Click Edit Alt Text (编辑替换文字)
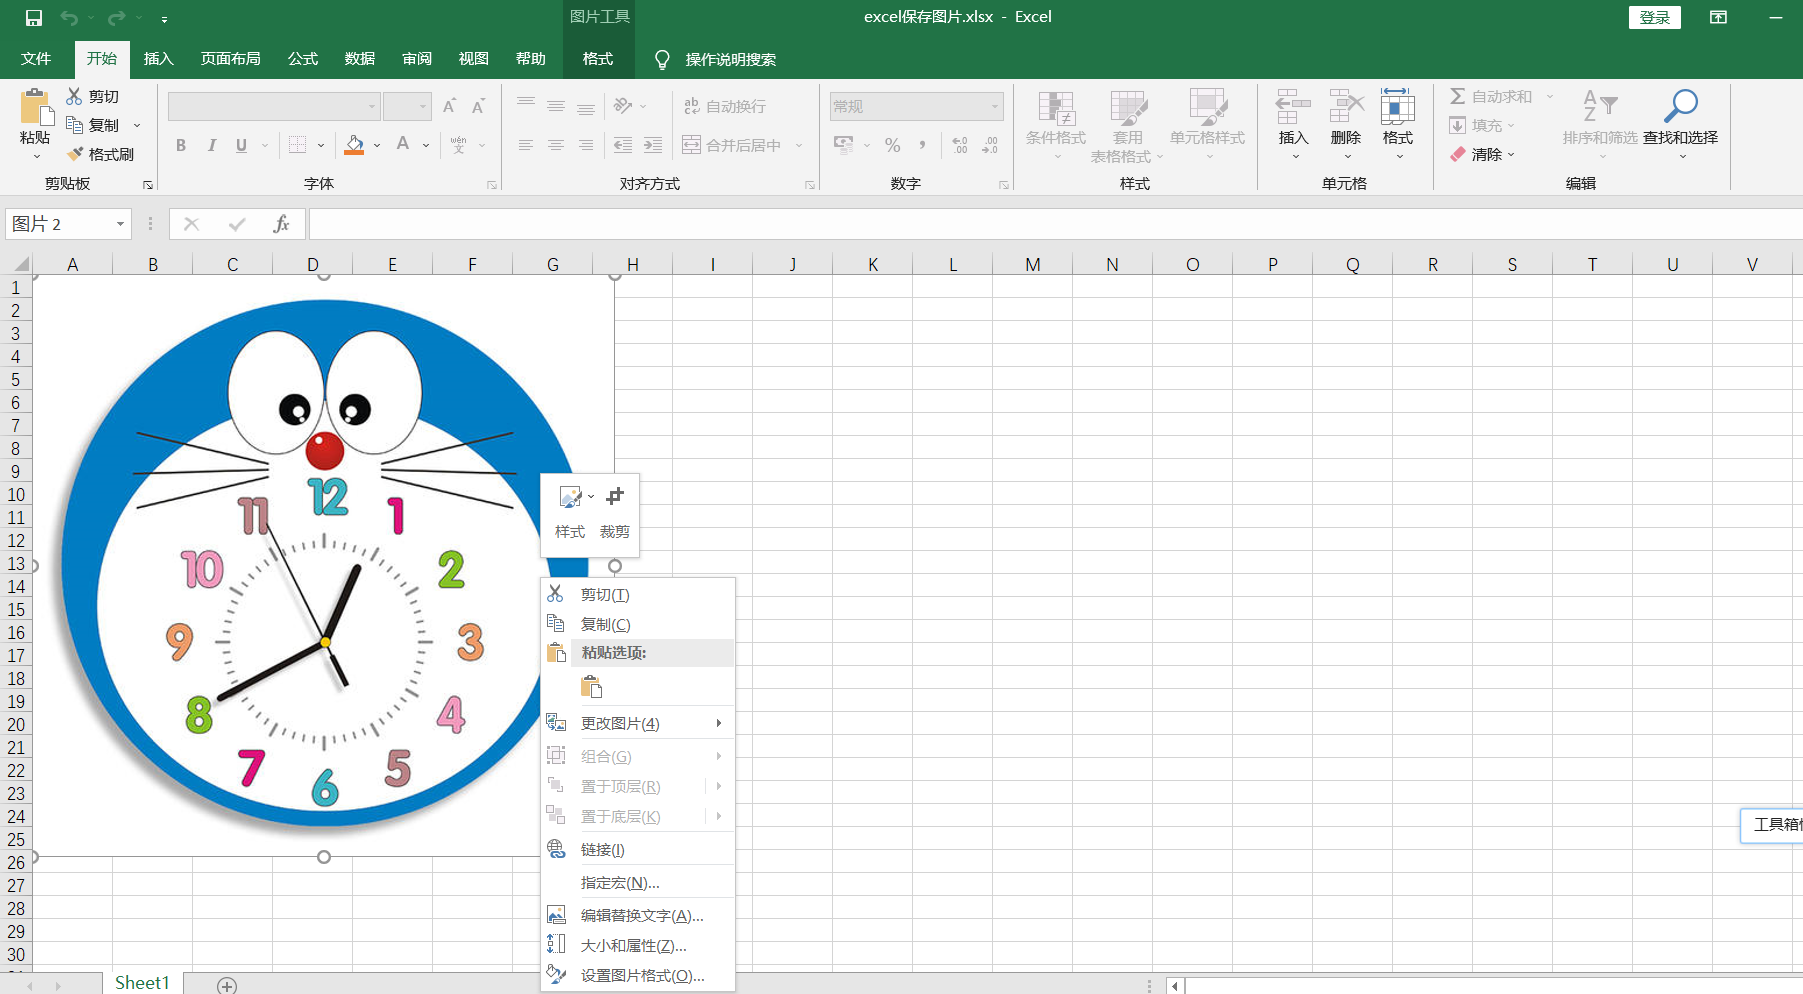Image resolution: width=1803 pixels, height=994 pixels. point(638,916)
